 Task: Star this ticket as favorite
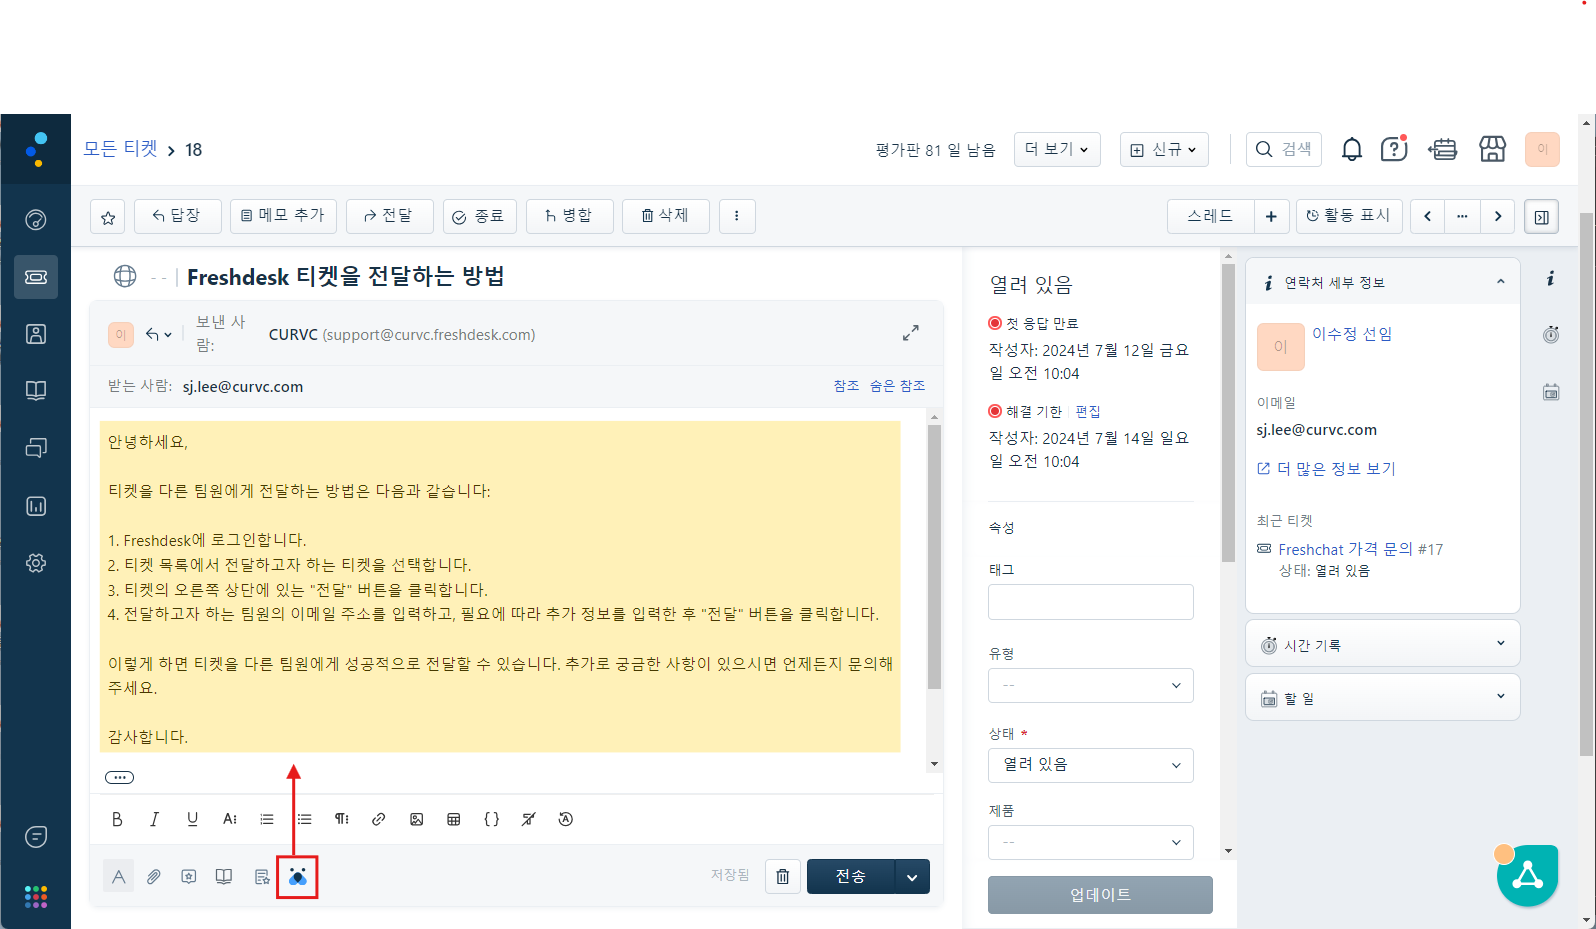click(x=108, y=217)
